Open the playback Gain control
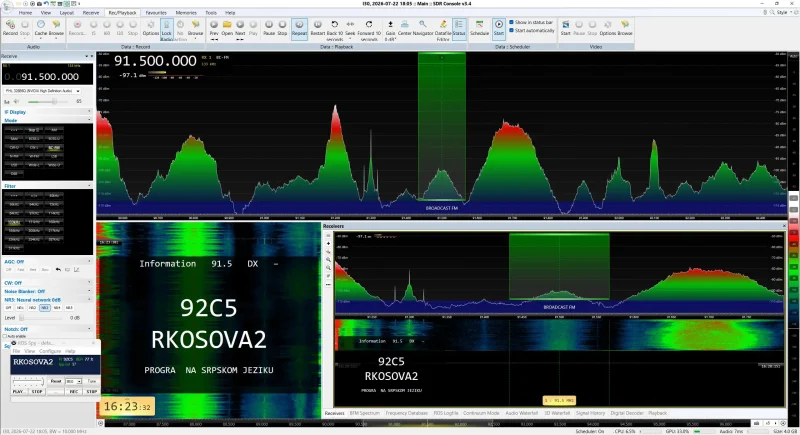 [390, 30]
